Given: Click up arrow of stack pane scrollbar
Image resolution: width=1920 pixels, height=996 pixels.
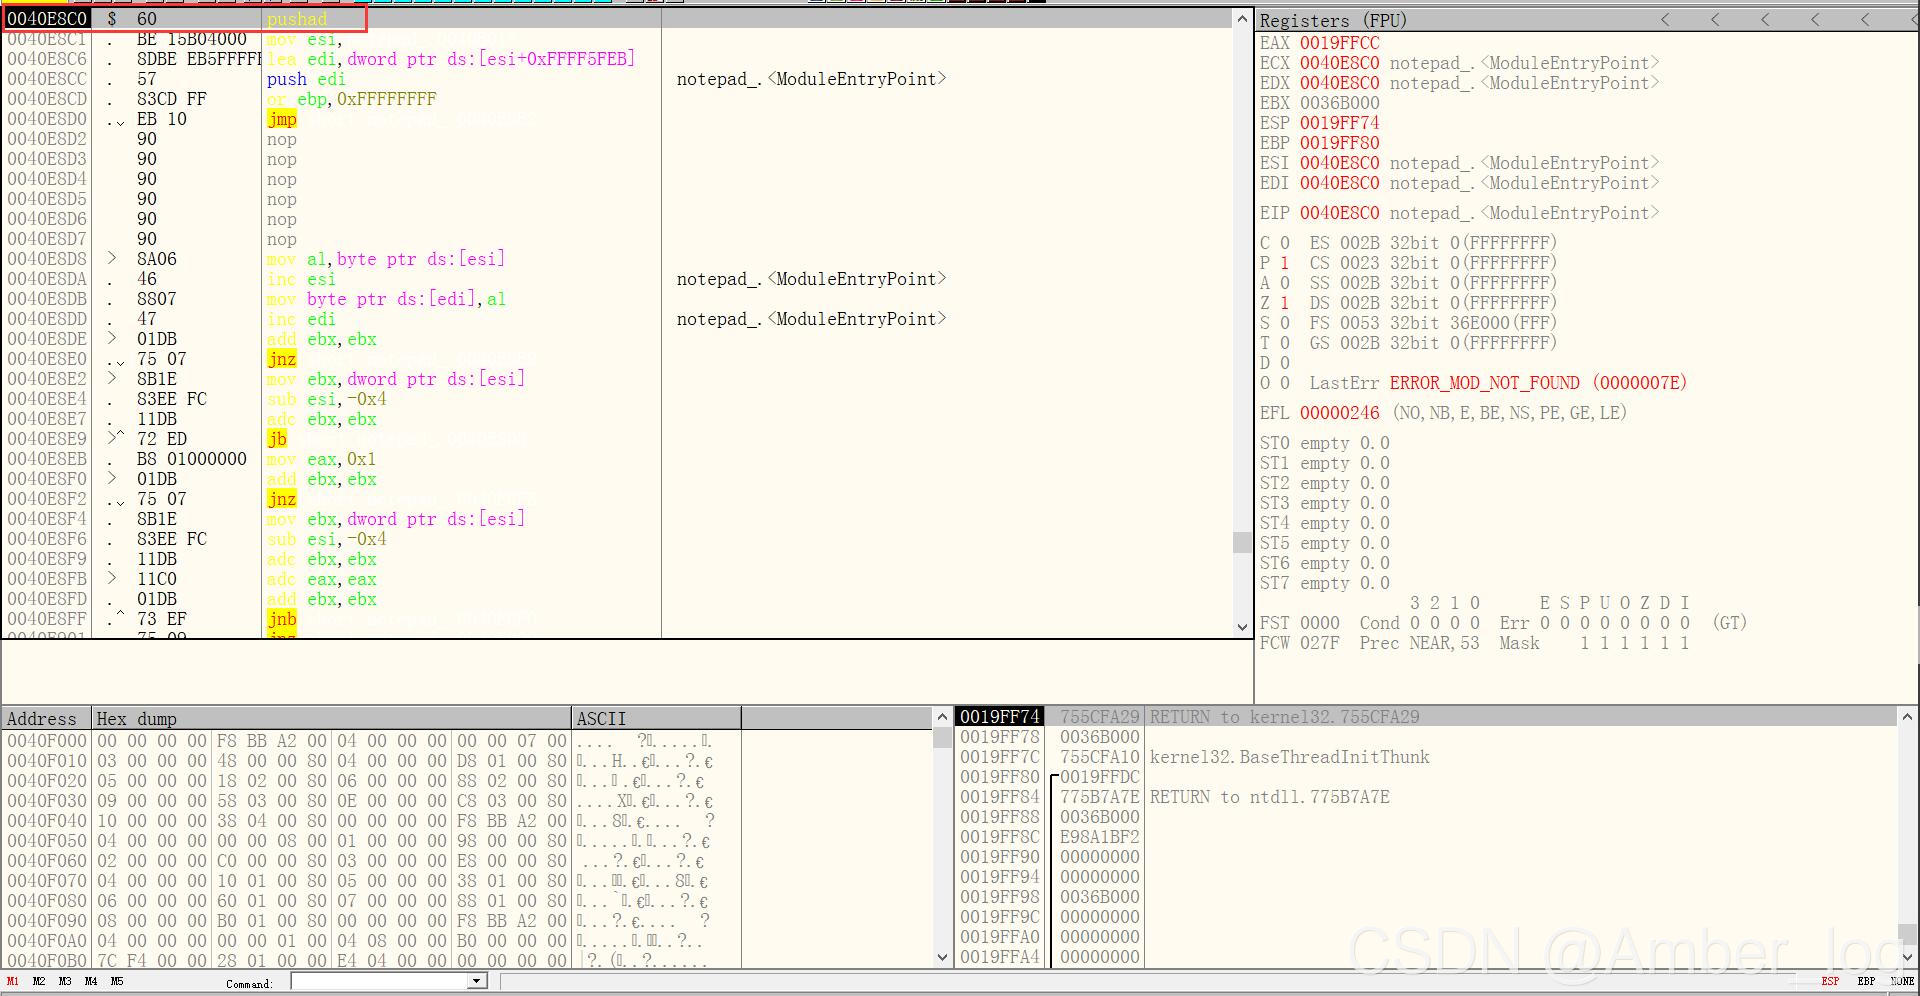Looking at the screenshot, I should click(1907, 717).
